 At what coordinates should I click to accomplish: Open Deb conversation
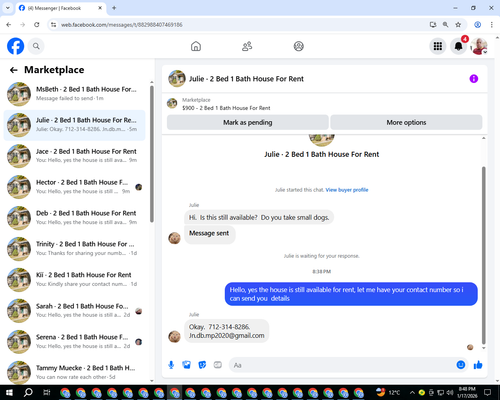pyautogui.click(x=75, y=218)
